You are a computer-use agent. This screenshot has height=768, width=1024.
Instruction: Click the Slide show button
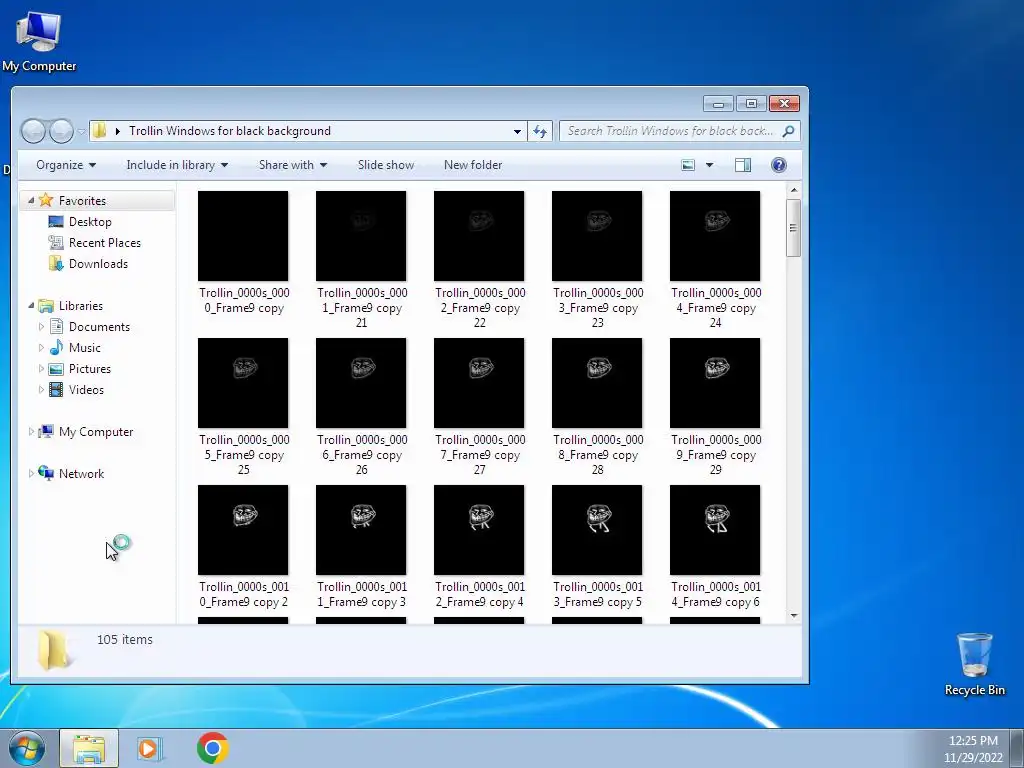click(386, 165)
